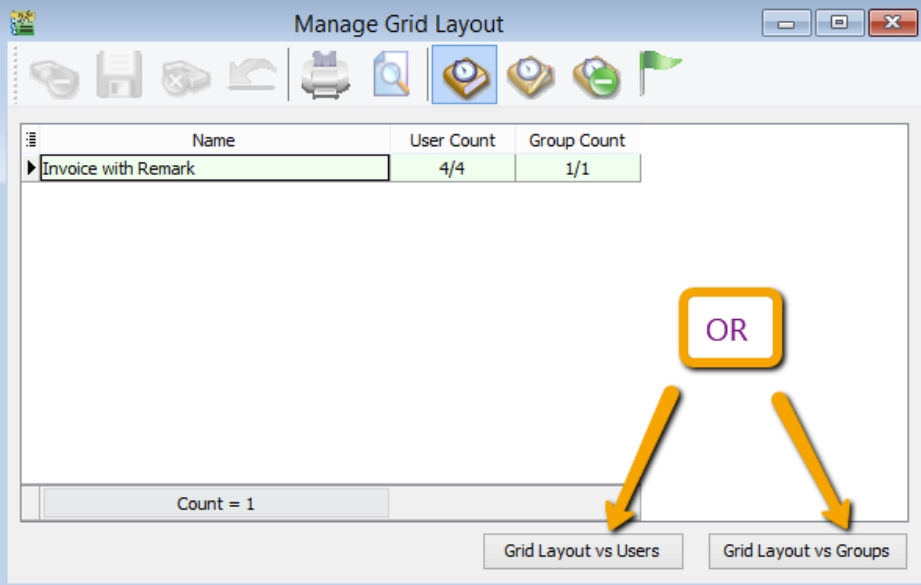
Task: Open print preview with the magnifier icon
Action: (391, 75)
